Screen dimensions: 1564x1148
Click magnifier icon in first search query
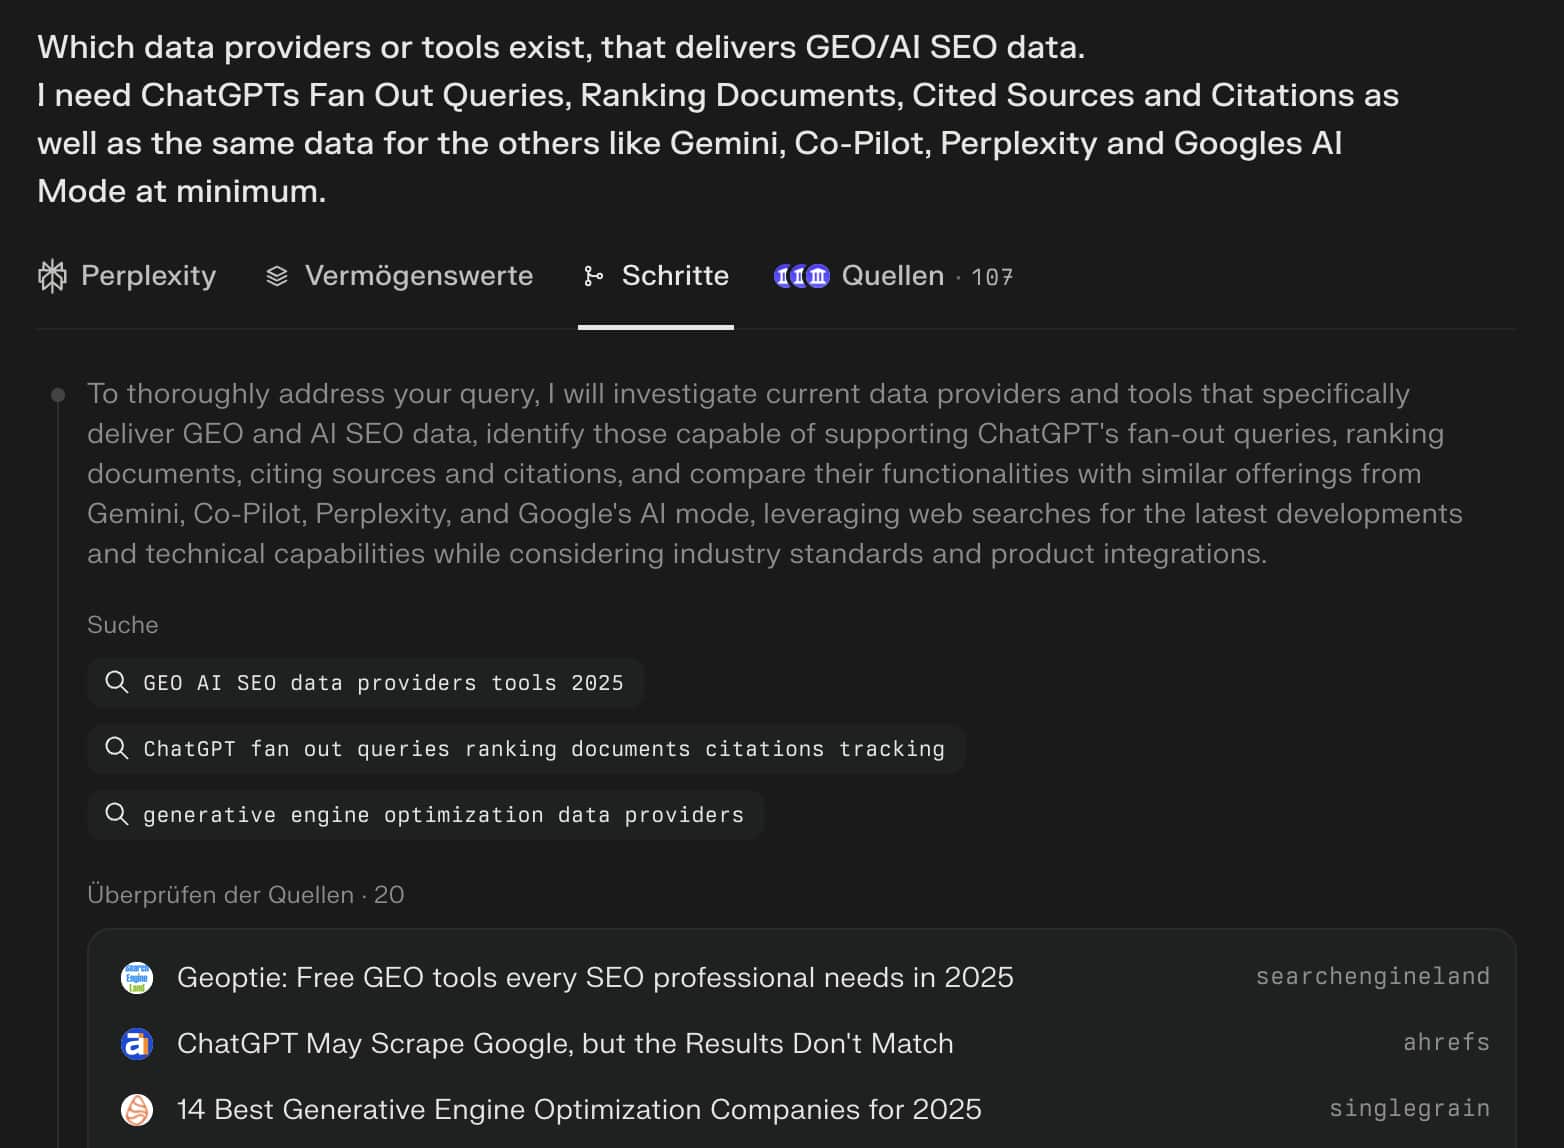click(117, 682)
